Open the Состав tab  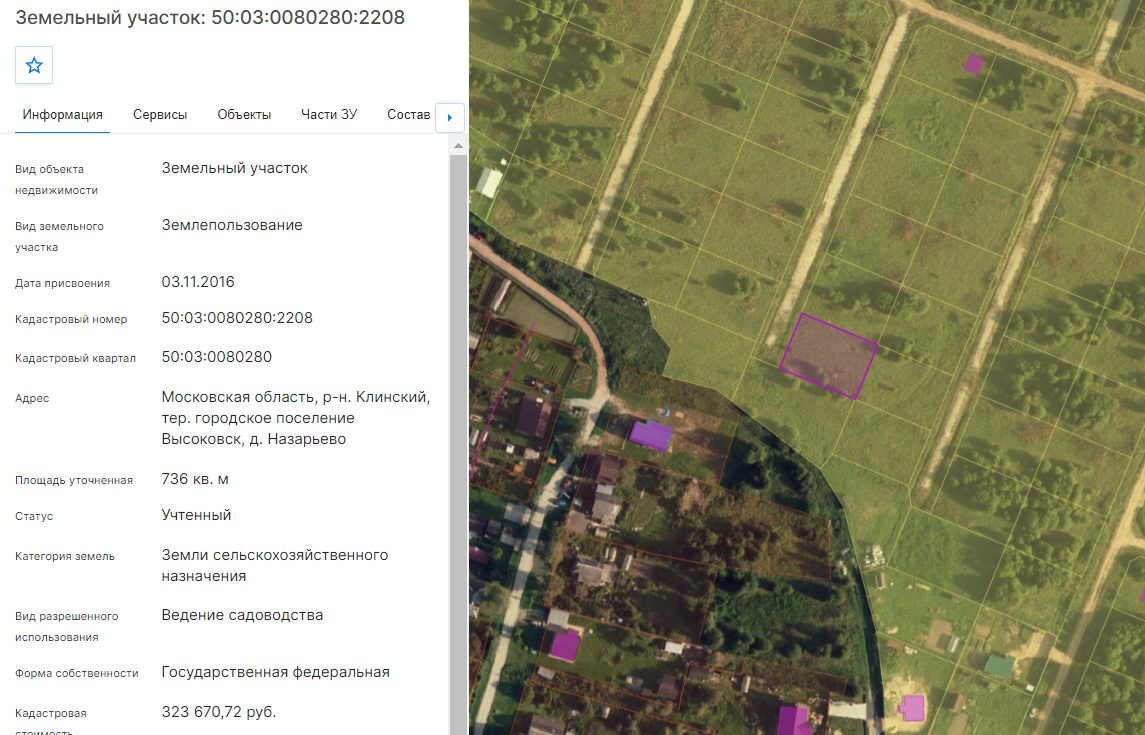[408, 115]
